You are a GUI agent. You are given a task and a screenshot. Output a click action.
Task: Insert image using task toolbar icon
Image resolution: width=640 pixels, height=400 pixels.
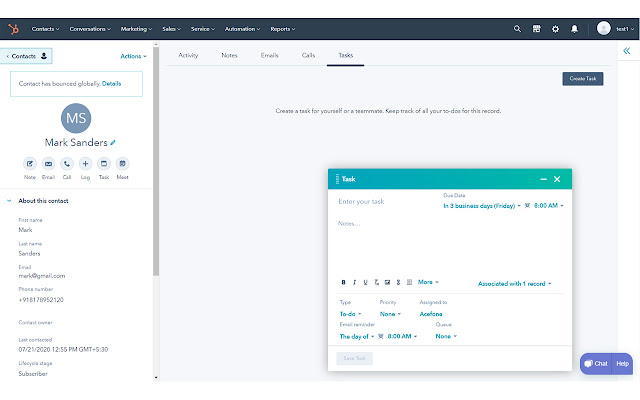[387, 282]
